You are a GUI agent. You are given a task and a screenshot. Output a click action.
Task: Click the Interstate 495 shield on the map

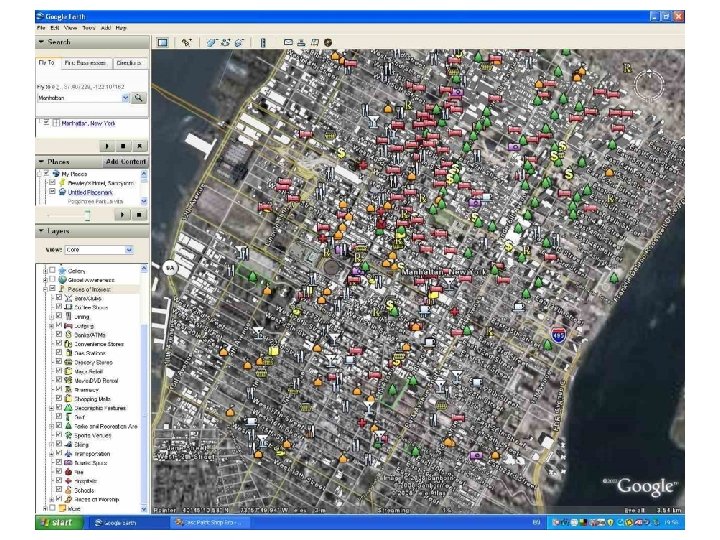(558, 334)
